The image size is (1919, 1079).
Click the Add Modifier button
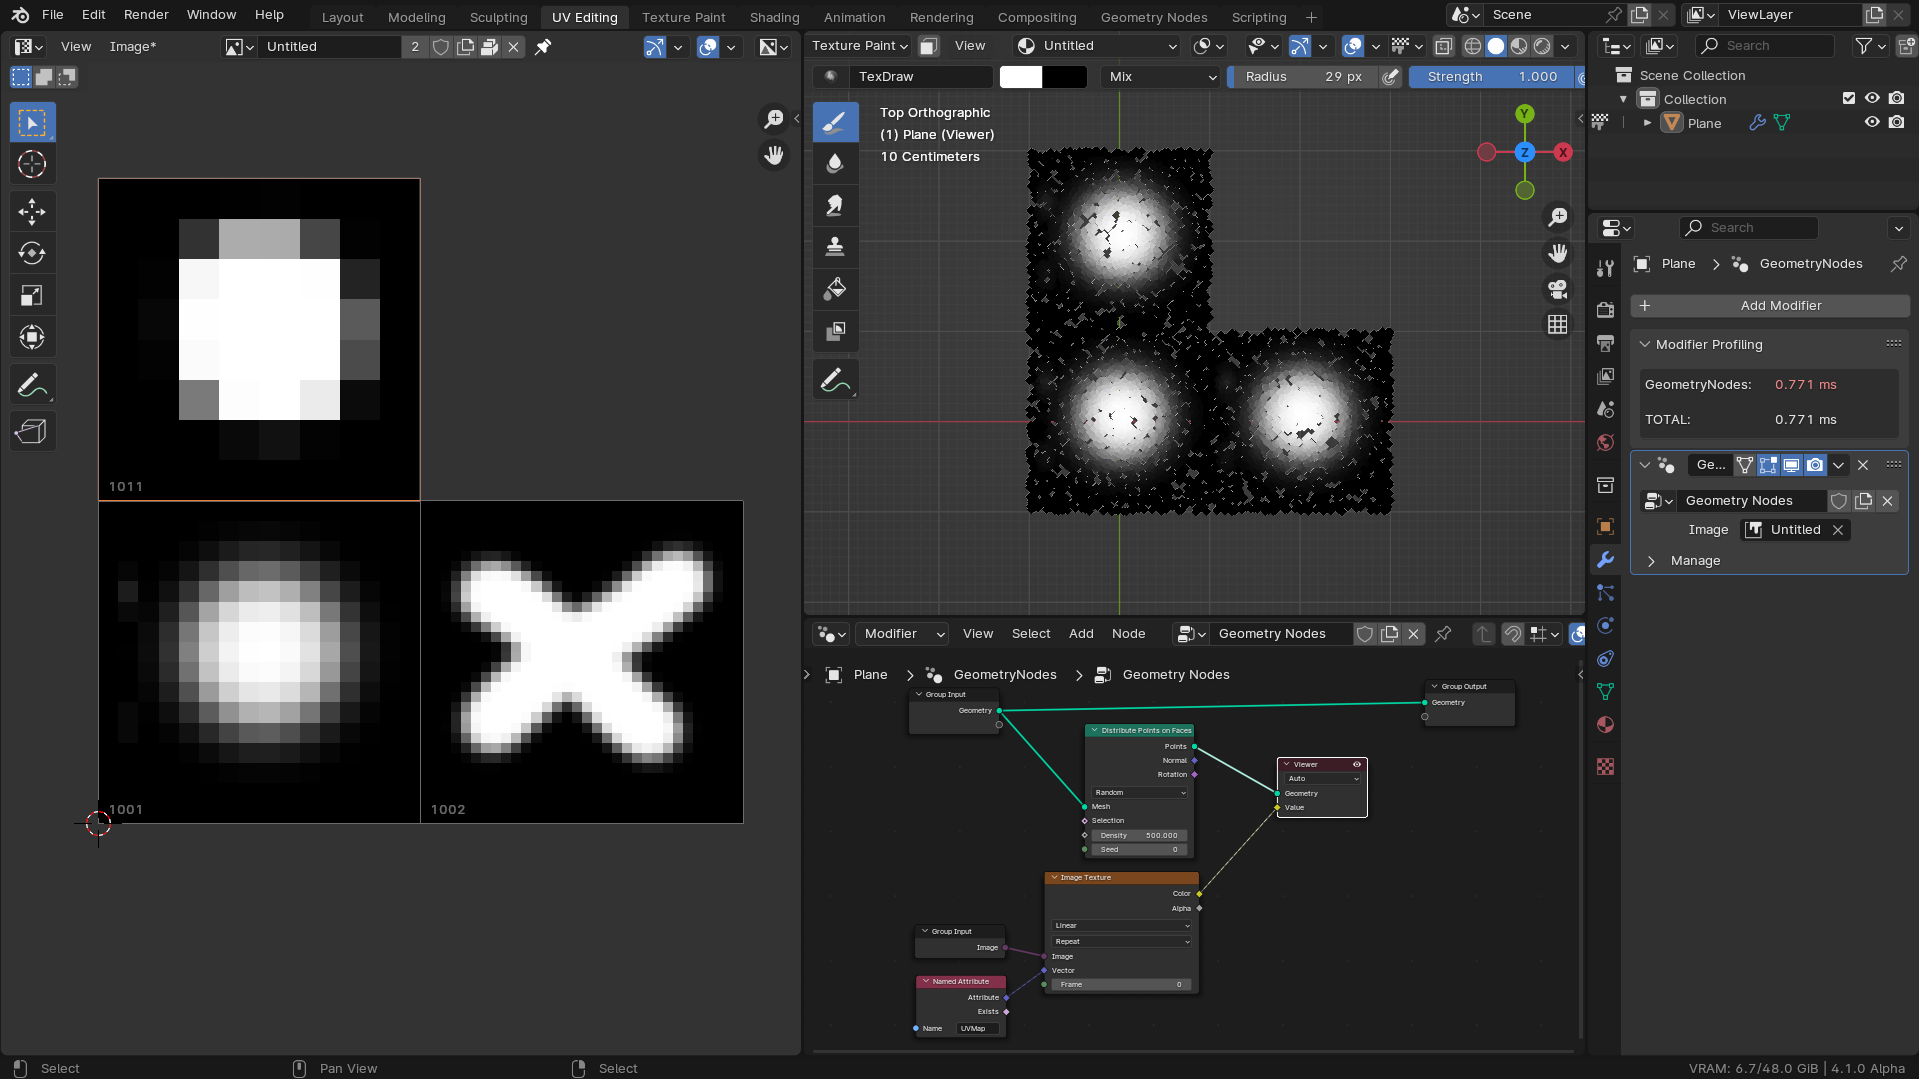pos(1769,306)
